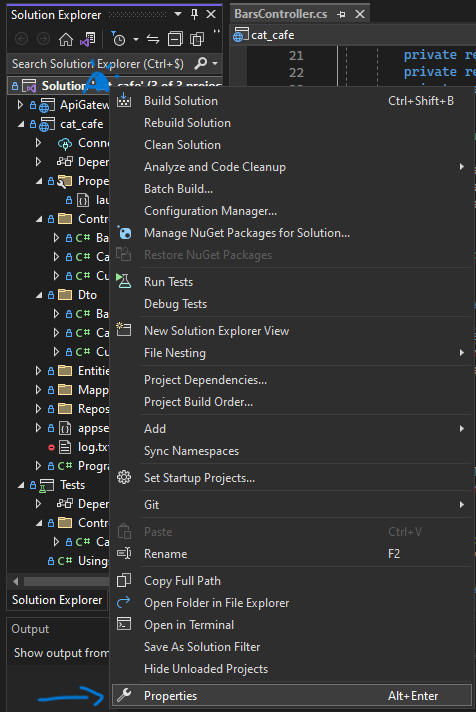
Task: Toggle the pin on Solution Explorer panel
Action: tap(194, 15)
